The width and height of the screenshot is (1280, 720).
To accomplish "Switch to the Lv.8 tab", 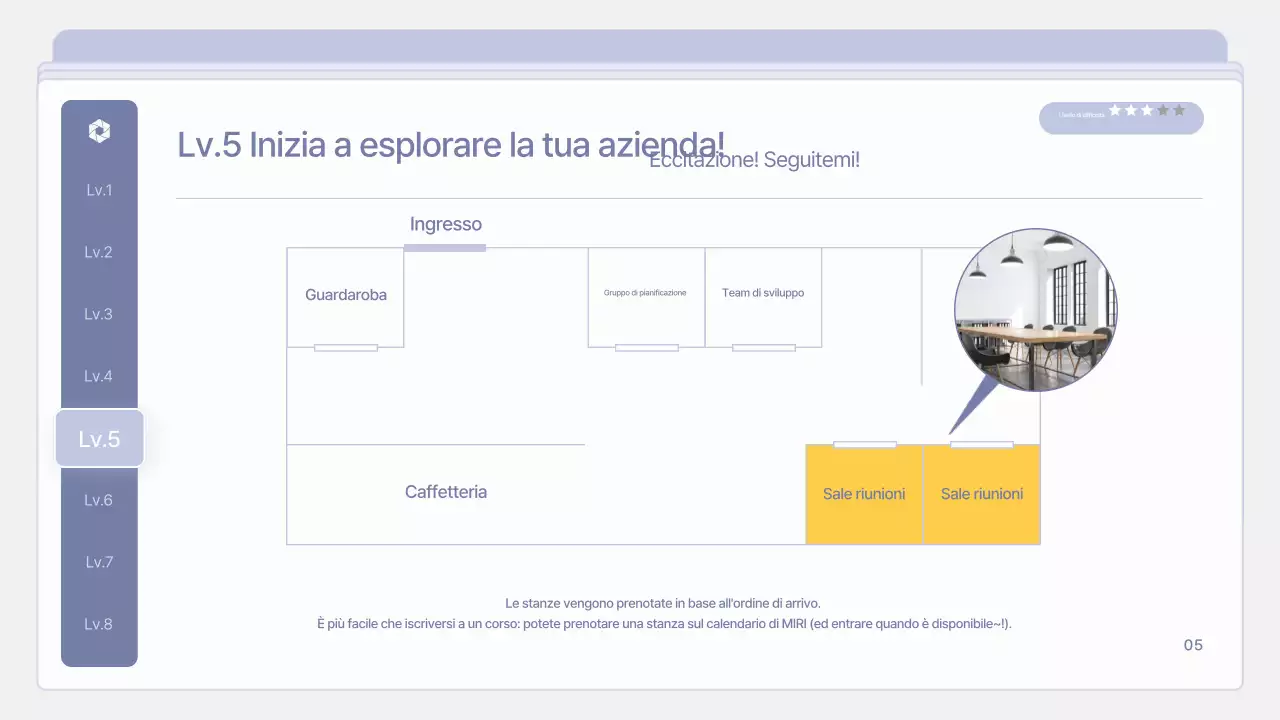I will pyautogui.click(x=99, y=624).
